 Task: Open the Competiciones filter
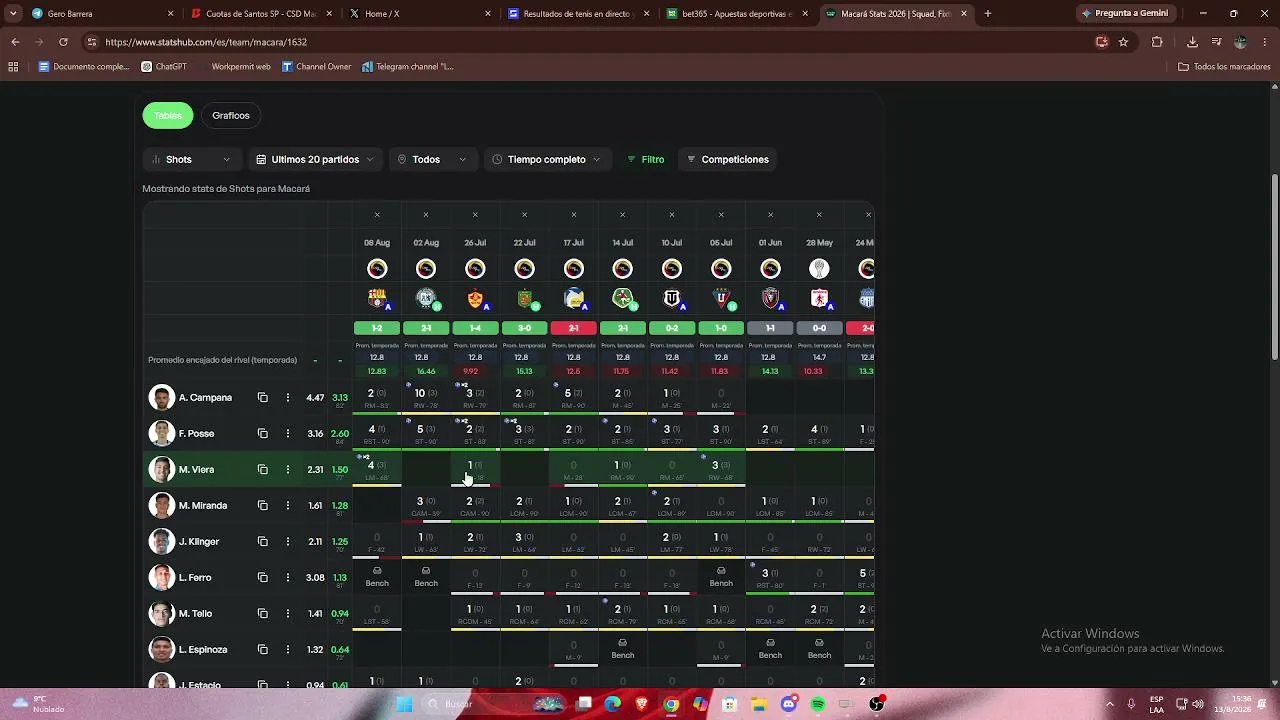coord(727,159)
